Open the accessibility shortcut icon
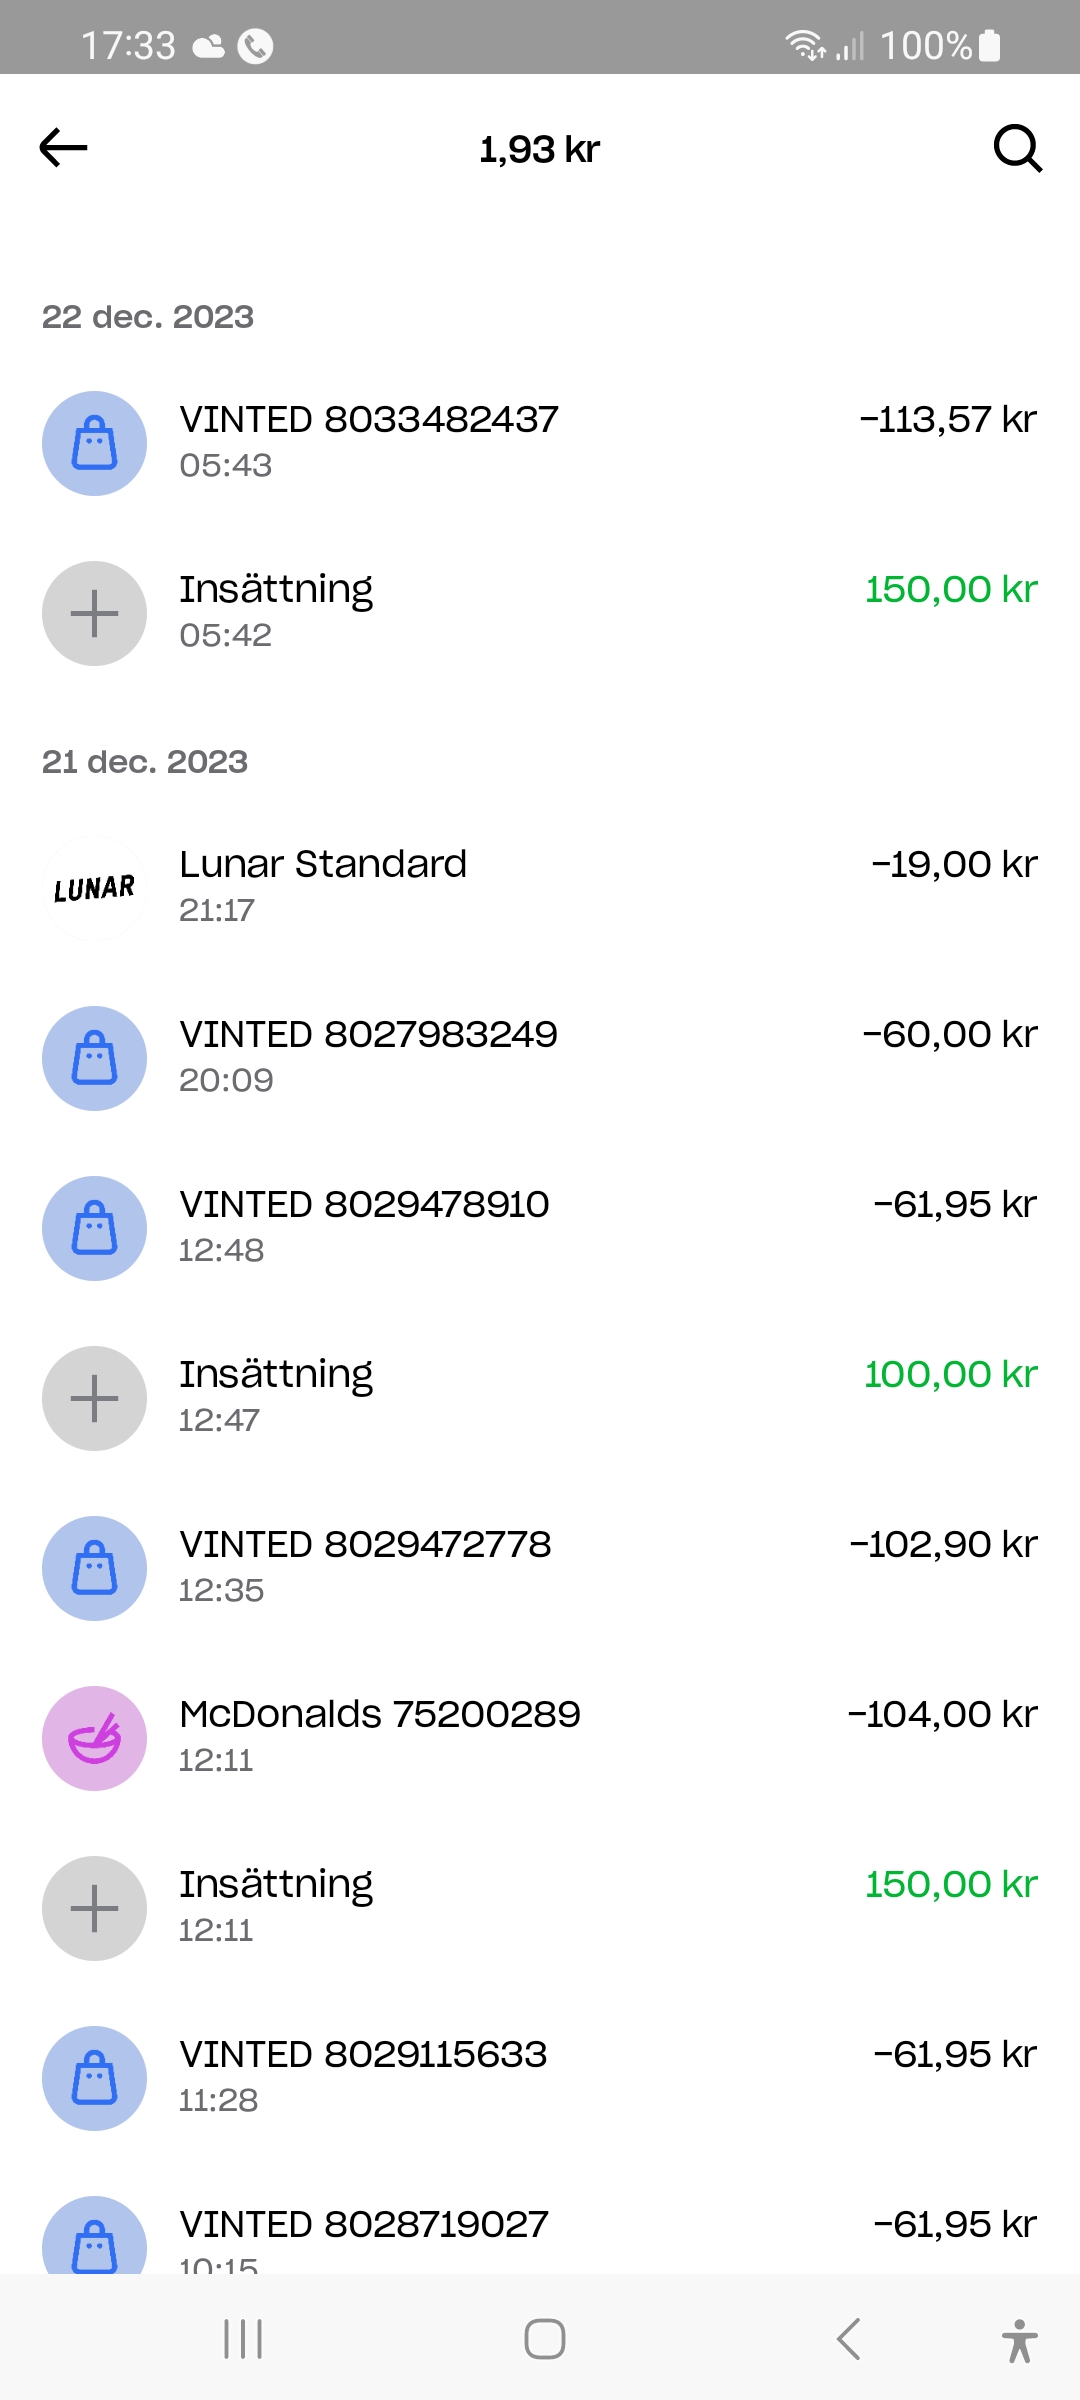Viewport: 1080px width, 2400px height. (1019, 2340)
